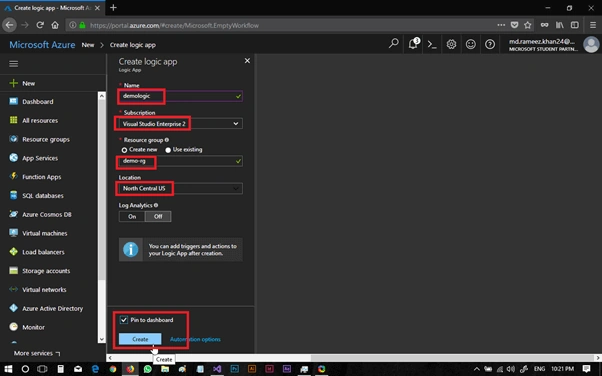602x376 pixels.
Task: Turn Log Analytics Off
Action: click(158, 217)
